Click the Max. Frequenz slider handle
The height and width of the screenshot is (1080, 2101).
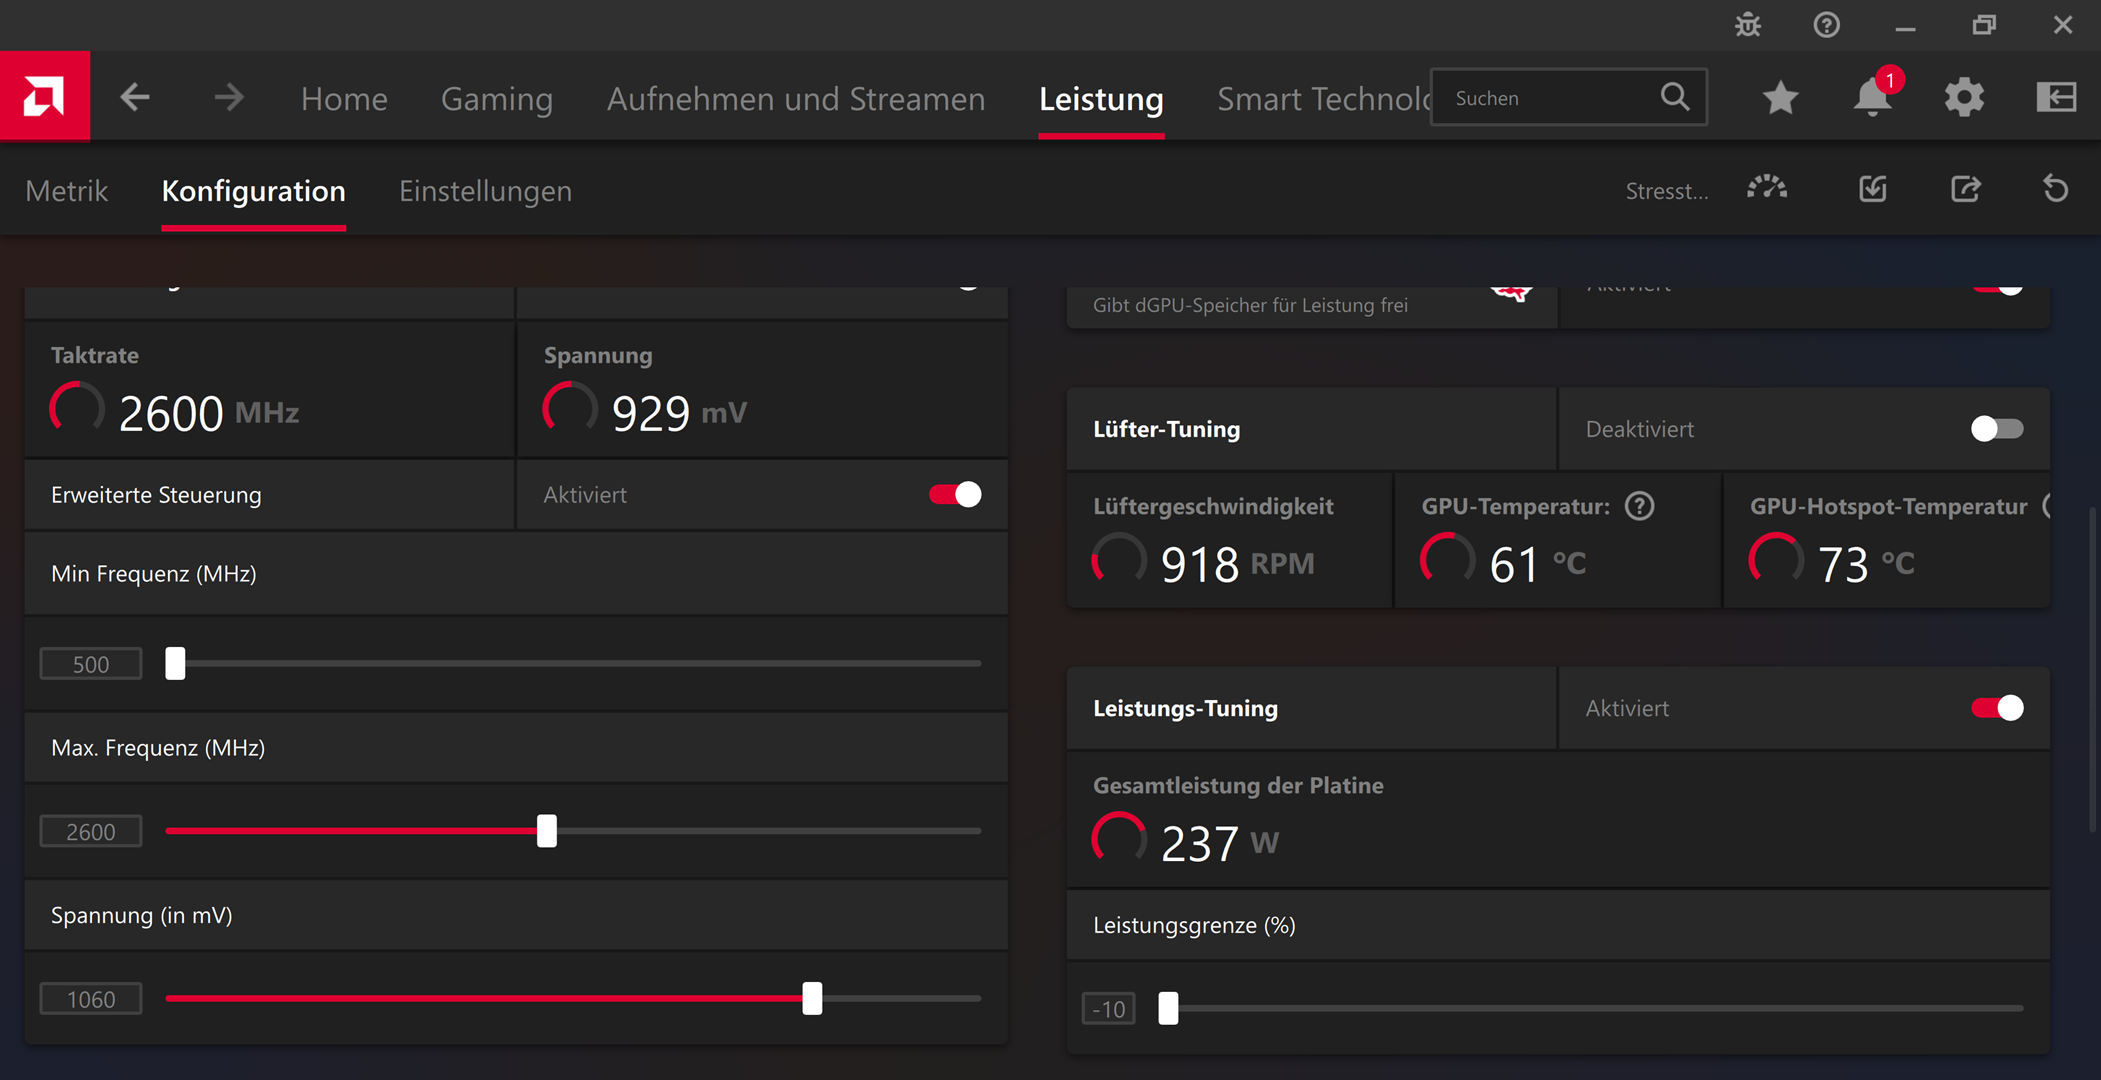click(547, 830)
